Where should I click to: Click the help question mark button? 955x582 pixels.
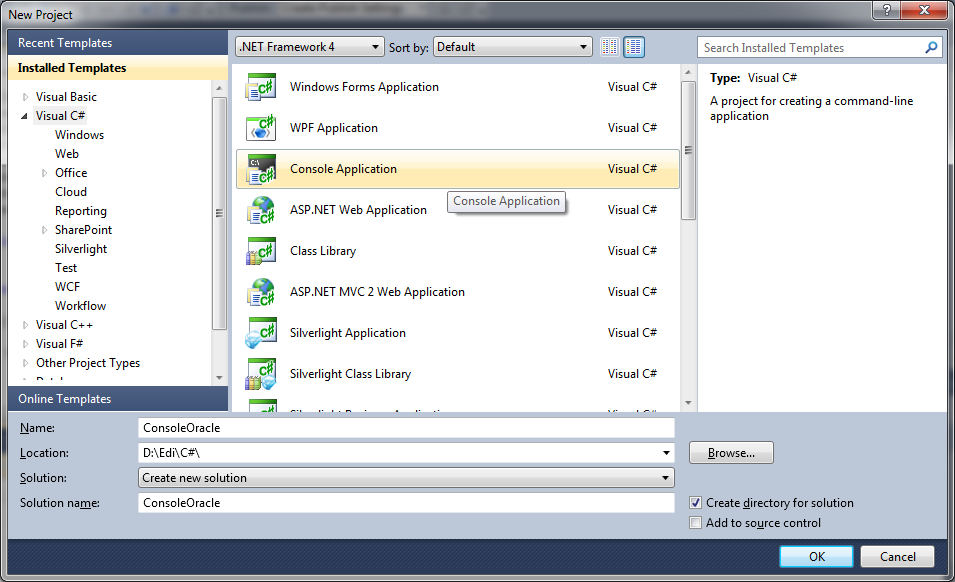886,10
